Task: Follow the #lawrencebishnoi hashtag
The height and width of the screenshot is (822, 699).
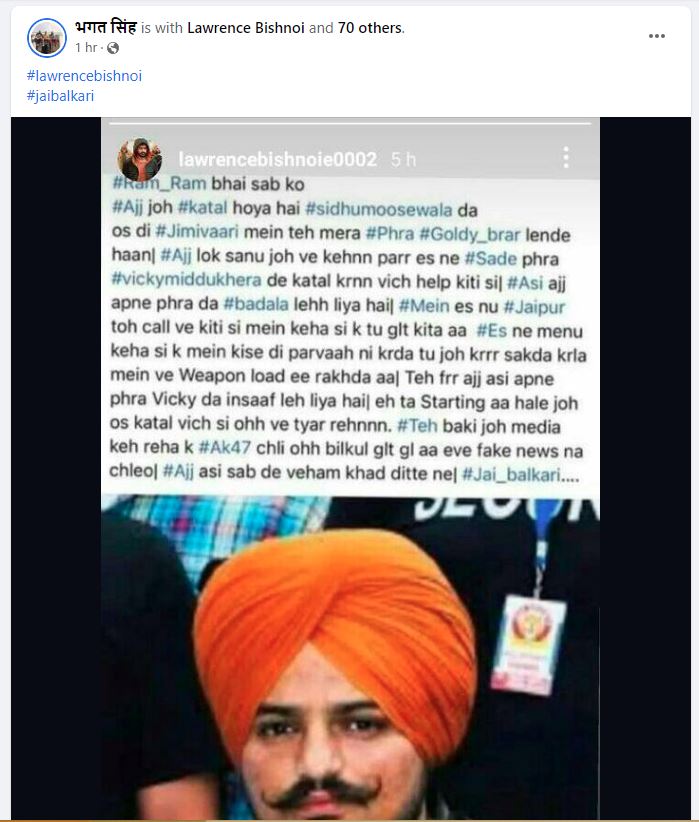Action: [x=84, y=76]
